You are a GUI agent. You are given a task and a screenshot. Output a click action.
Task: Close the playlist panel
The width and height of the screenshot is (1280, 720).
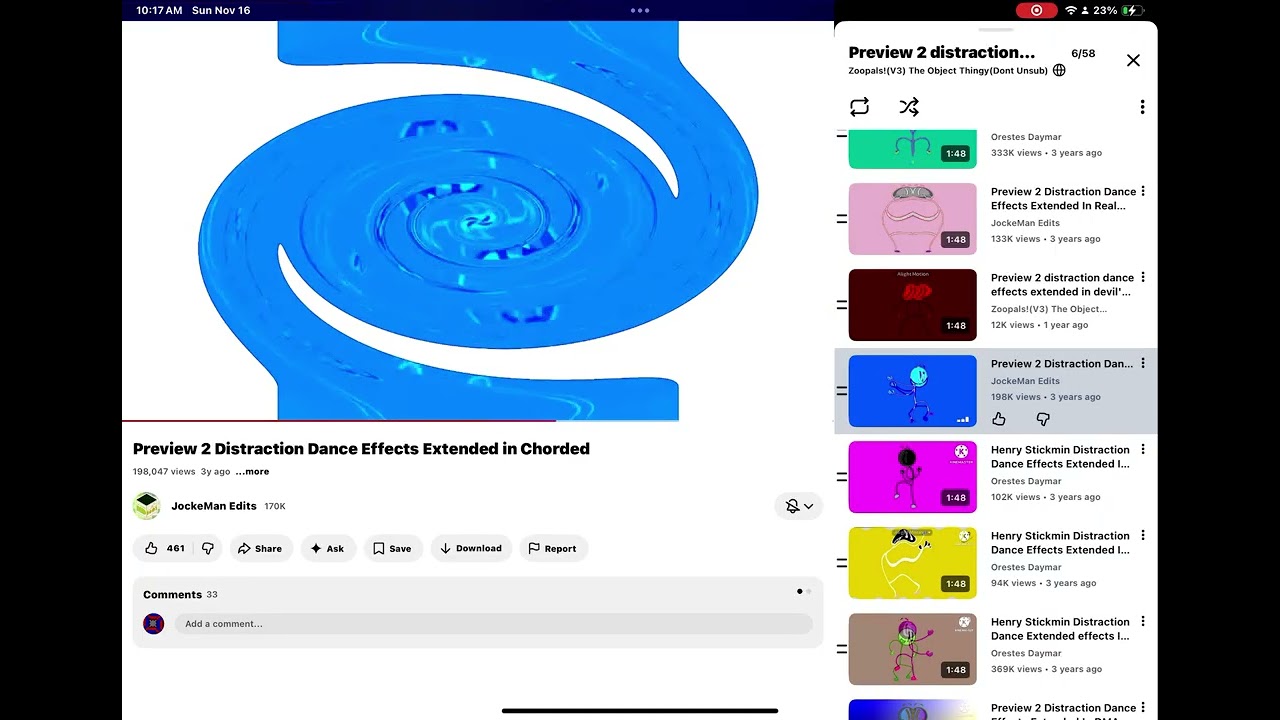(1133, 60)
